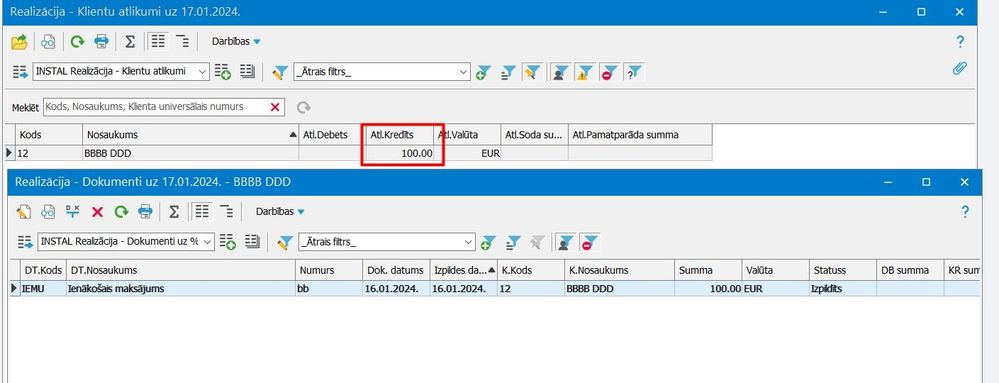The image size is (999, 383).
Task: Click filter list icon in Dokumenti window
Action: [x=513, y=242]
